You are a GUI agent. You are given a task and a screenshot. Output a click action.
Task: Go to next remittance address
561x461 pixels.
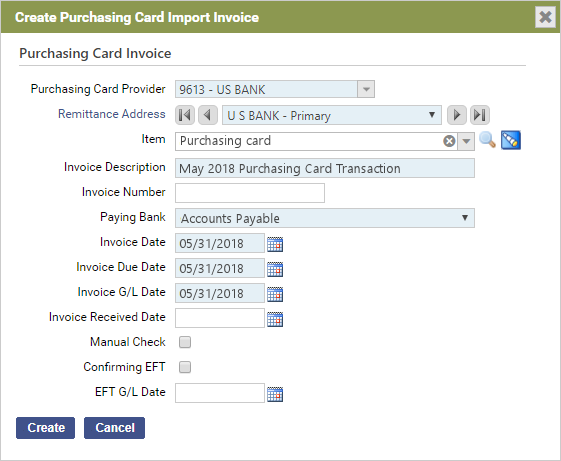point(457,115)
